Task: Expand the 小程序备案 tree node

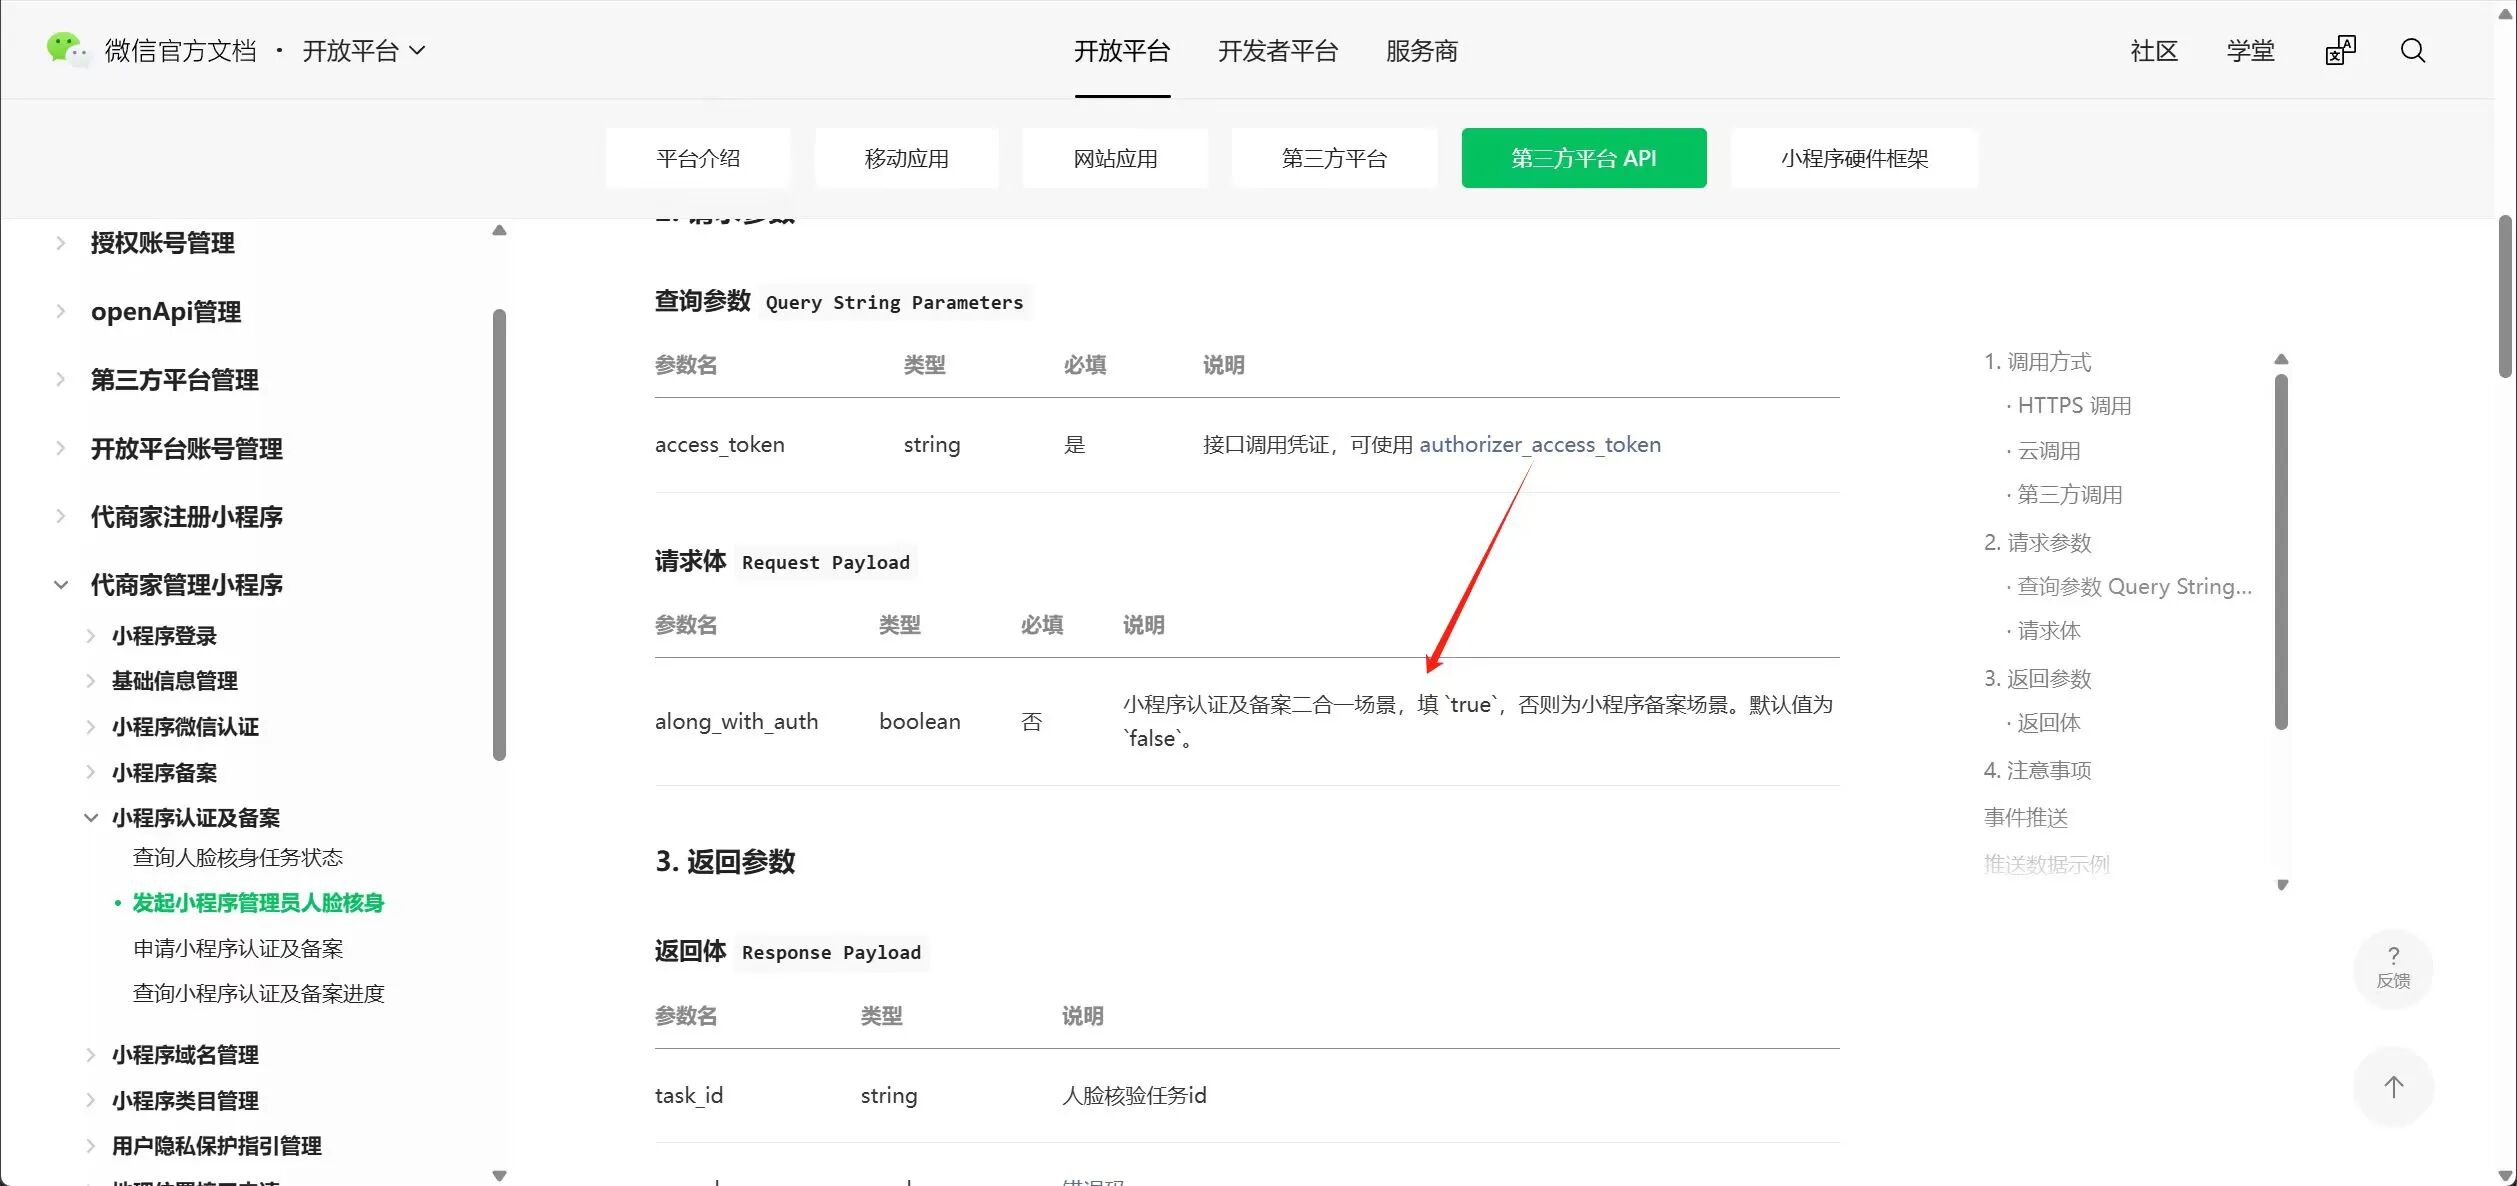Action: tap(91, 772)
